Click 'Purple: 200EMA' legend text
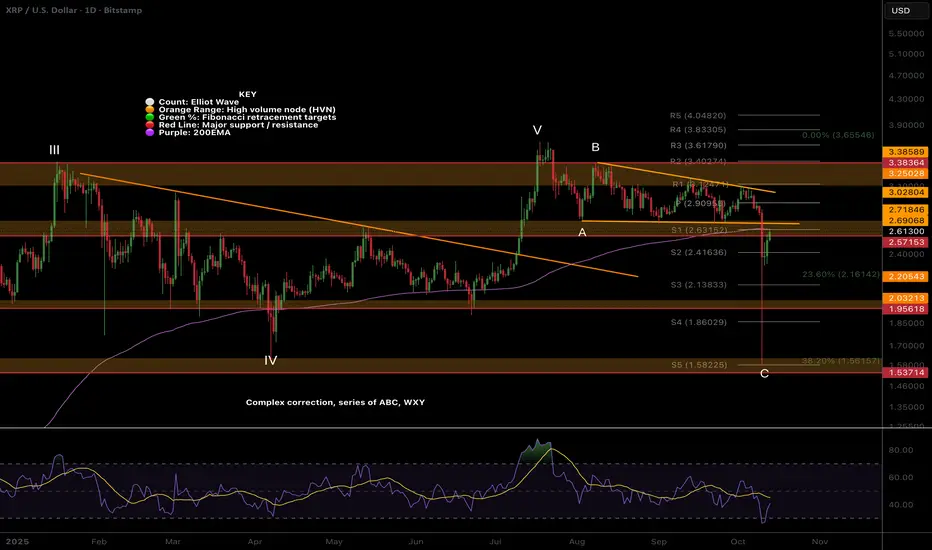Image resolution: width=932 pixels, height=550 pixels. tap(194, 133)
